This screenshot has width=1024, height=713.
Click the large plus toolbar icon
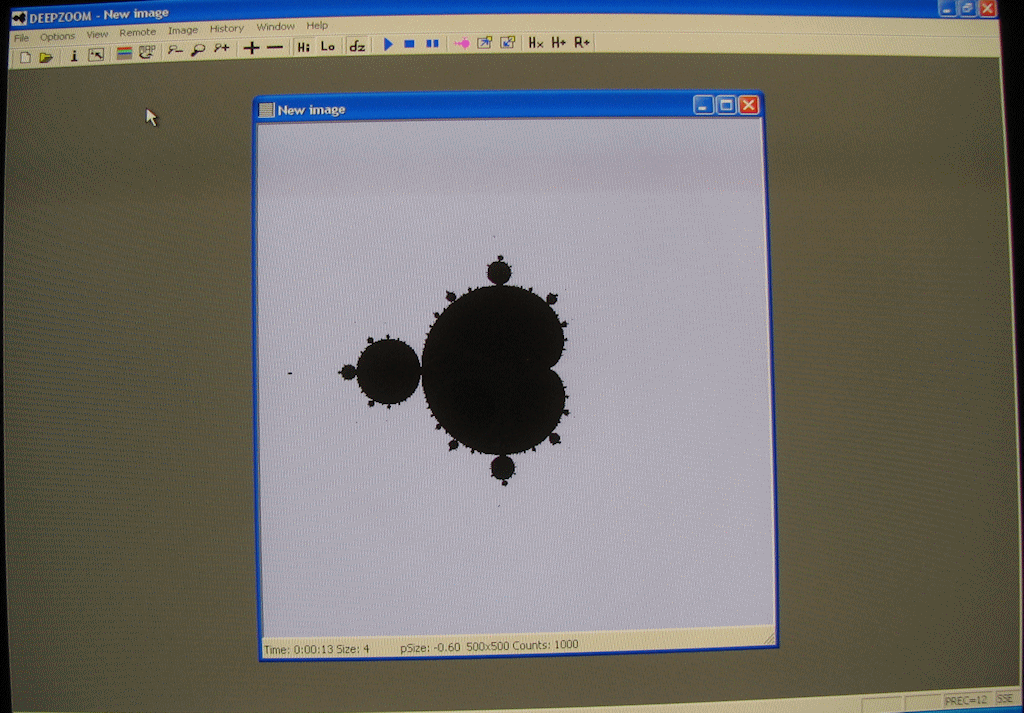[251, 48]
